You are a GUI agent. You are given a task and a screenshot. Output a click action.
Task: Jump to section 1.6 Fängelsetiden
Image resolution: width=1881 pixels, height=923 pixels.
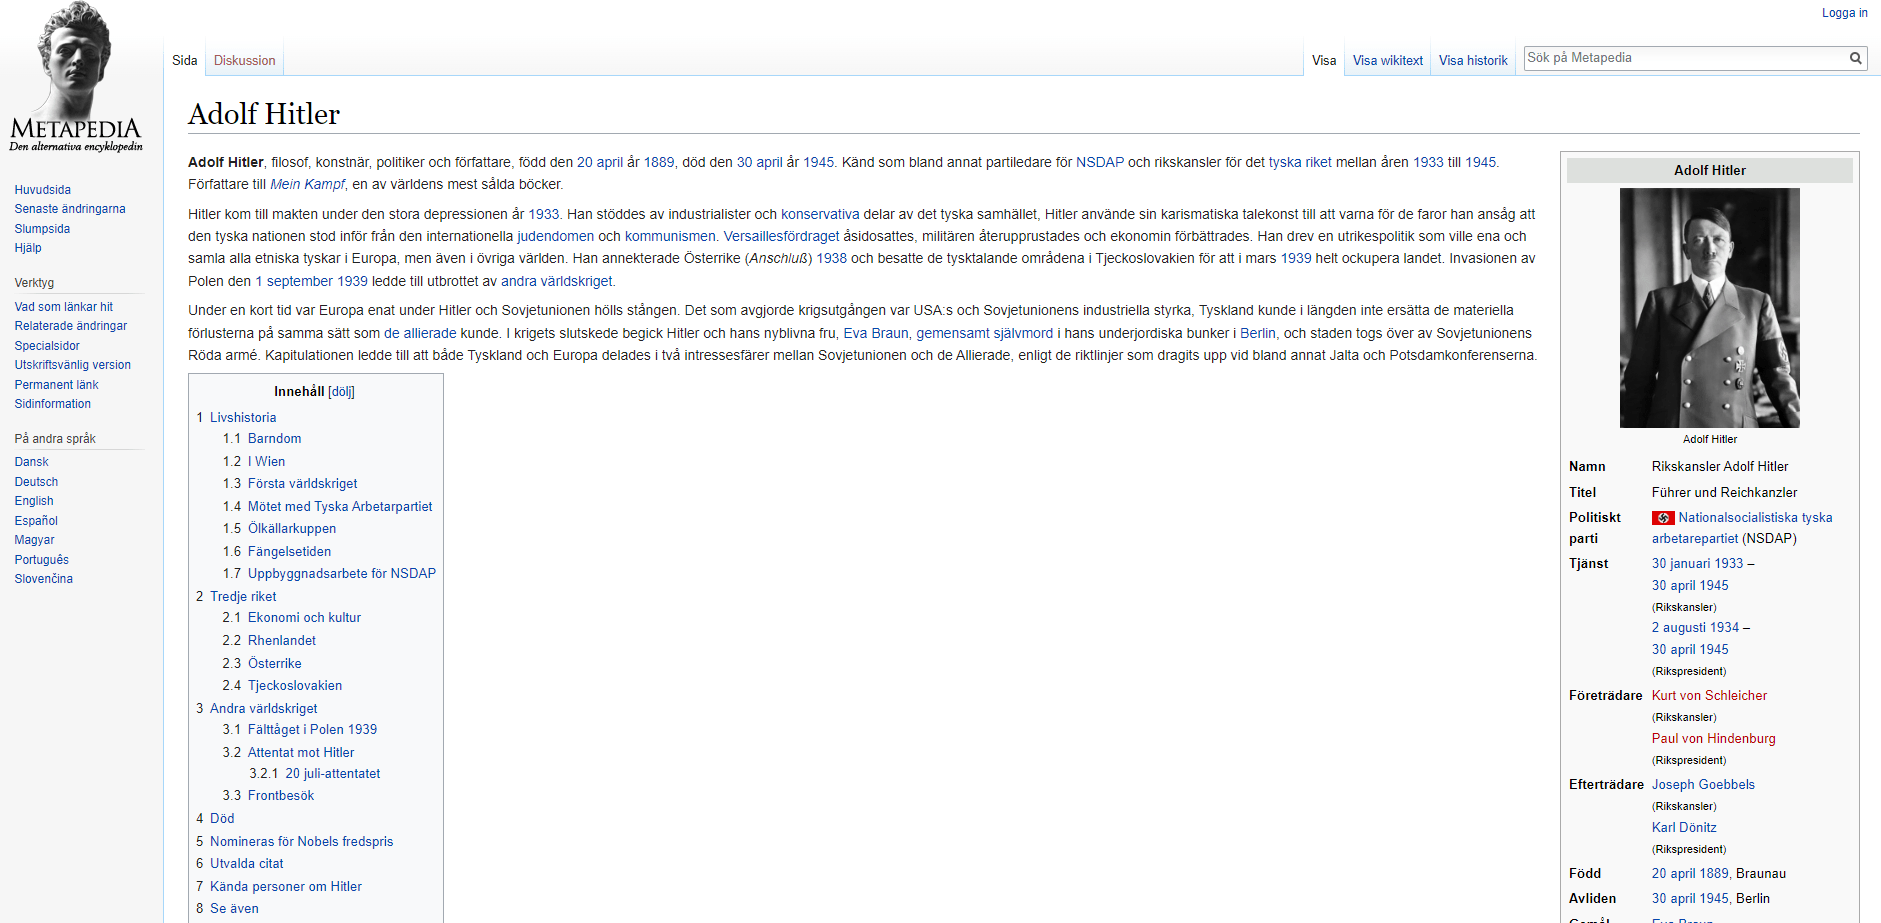[x=277, y=552]
